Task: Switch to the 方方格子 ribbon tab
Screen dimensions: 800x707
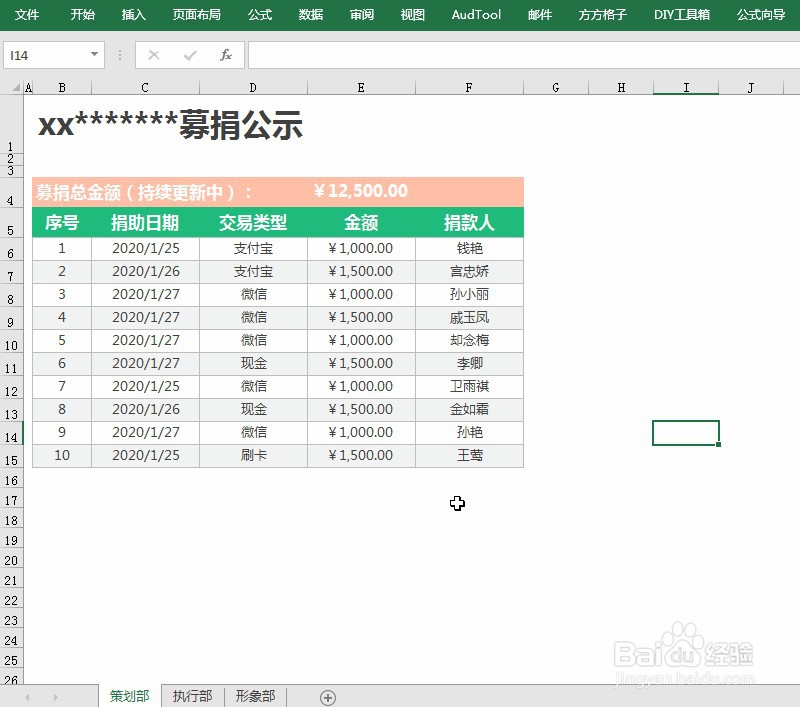Action: (601, 15)
